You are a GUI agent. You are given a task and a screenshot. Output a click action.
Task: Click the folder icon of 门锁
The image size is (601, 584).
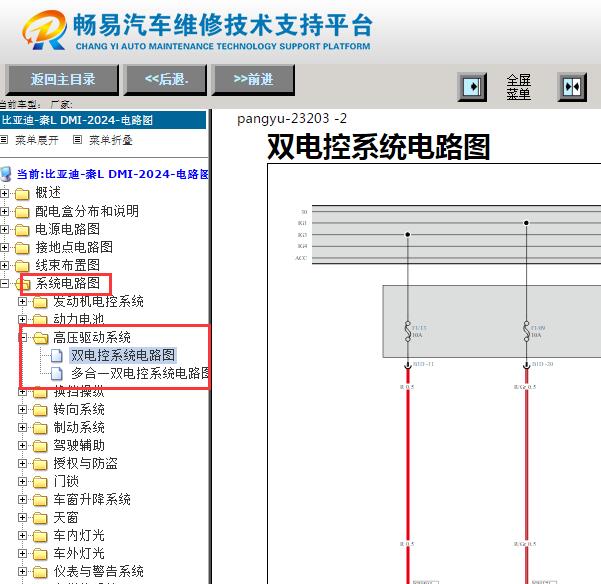[x=40, y=482]
